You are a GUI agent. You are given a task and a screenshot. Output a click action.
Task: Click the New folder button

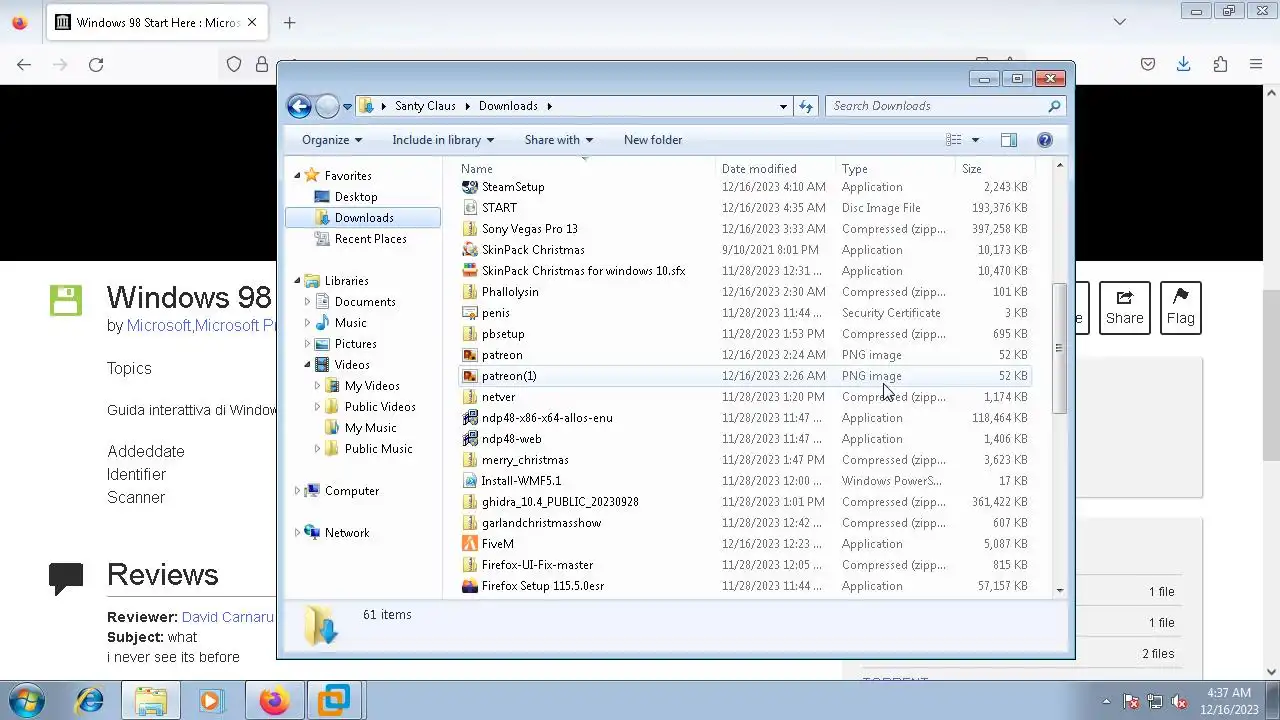(653, 140)
